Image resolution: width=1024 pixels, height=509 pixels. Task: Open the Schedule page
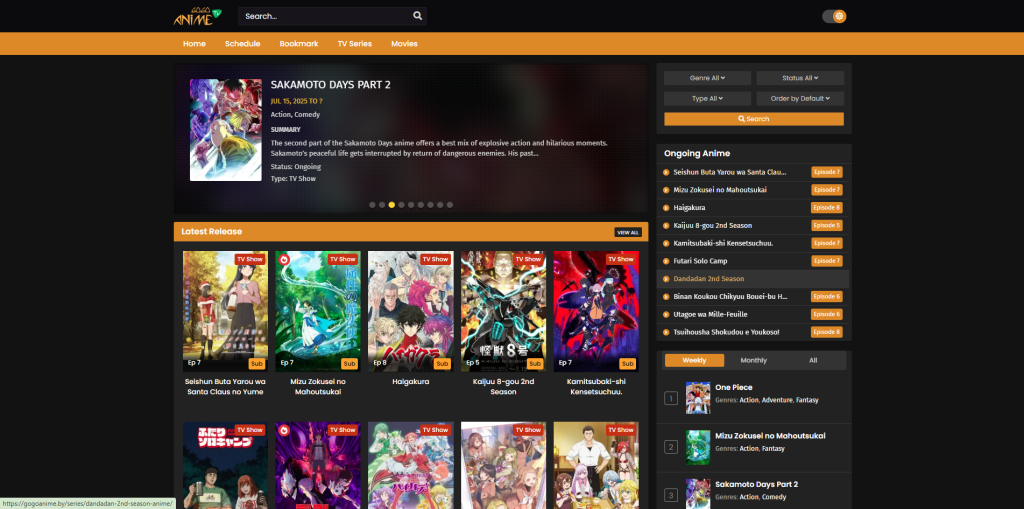click(x=242, y=44)
